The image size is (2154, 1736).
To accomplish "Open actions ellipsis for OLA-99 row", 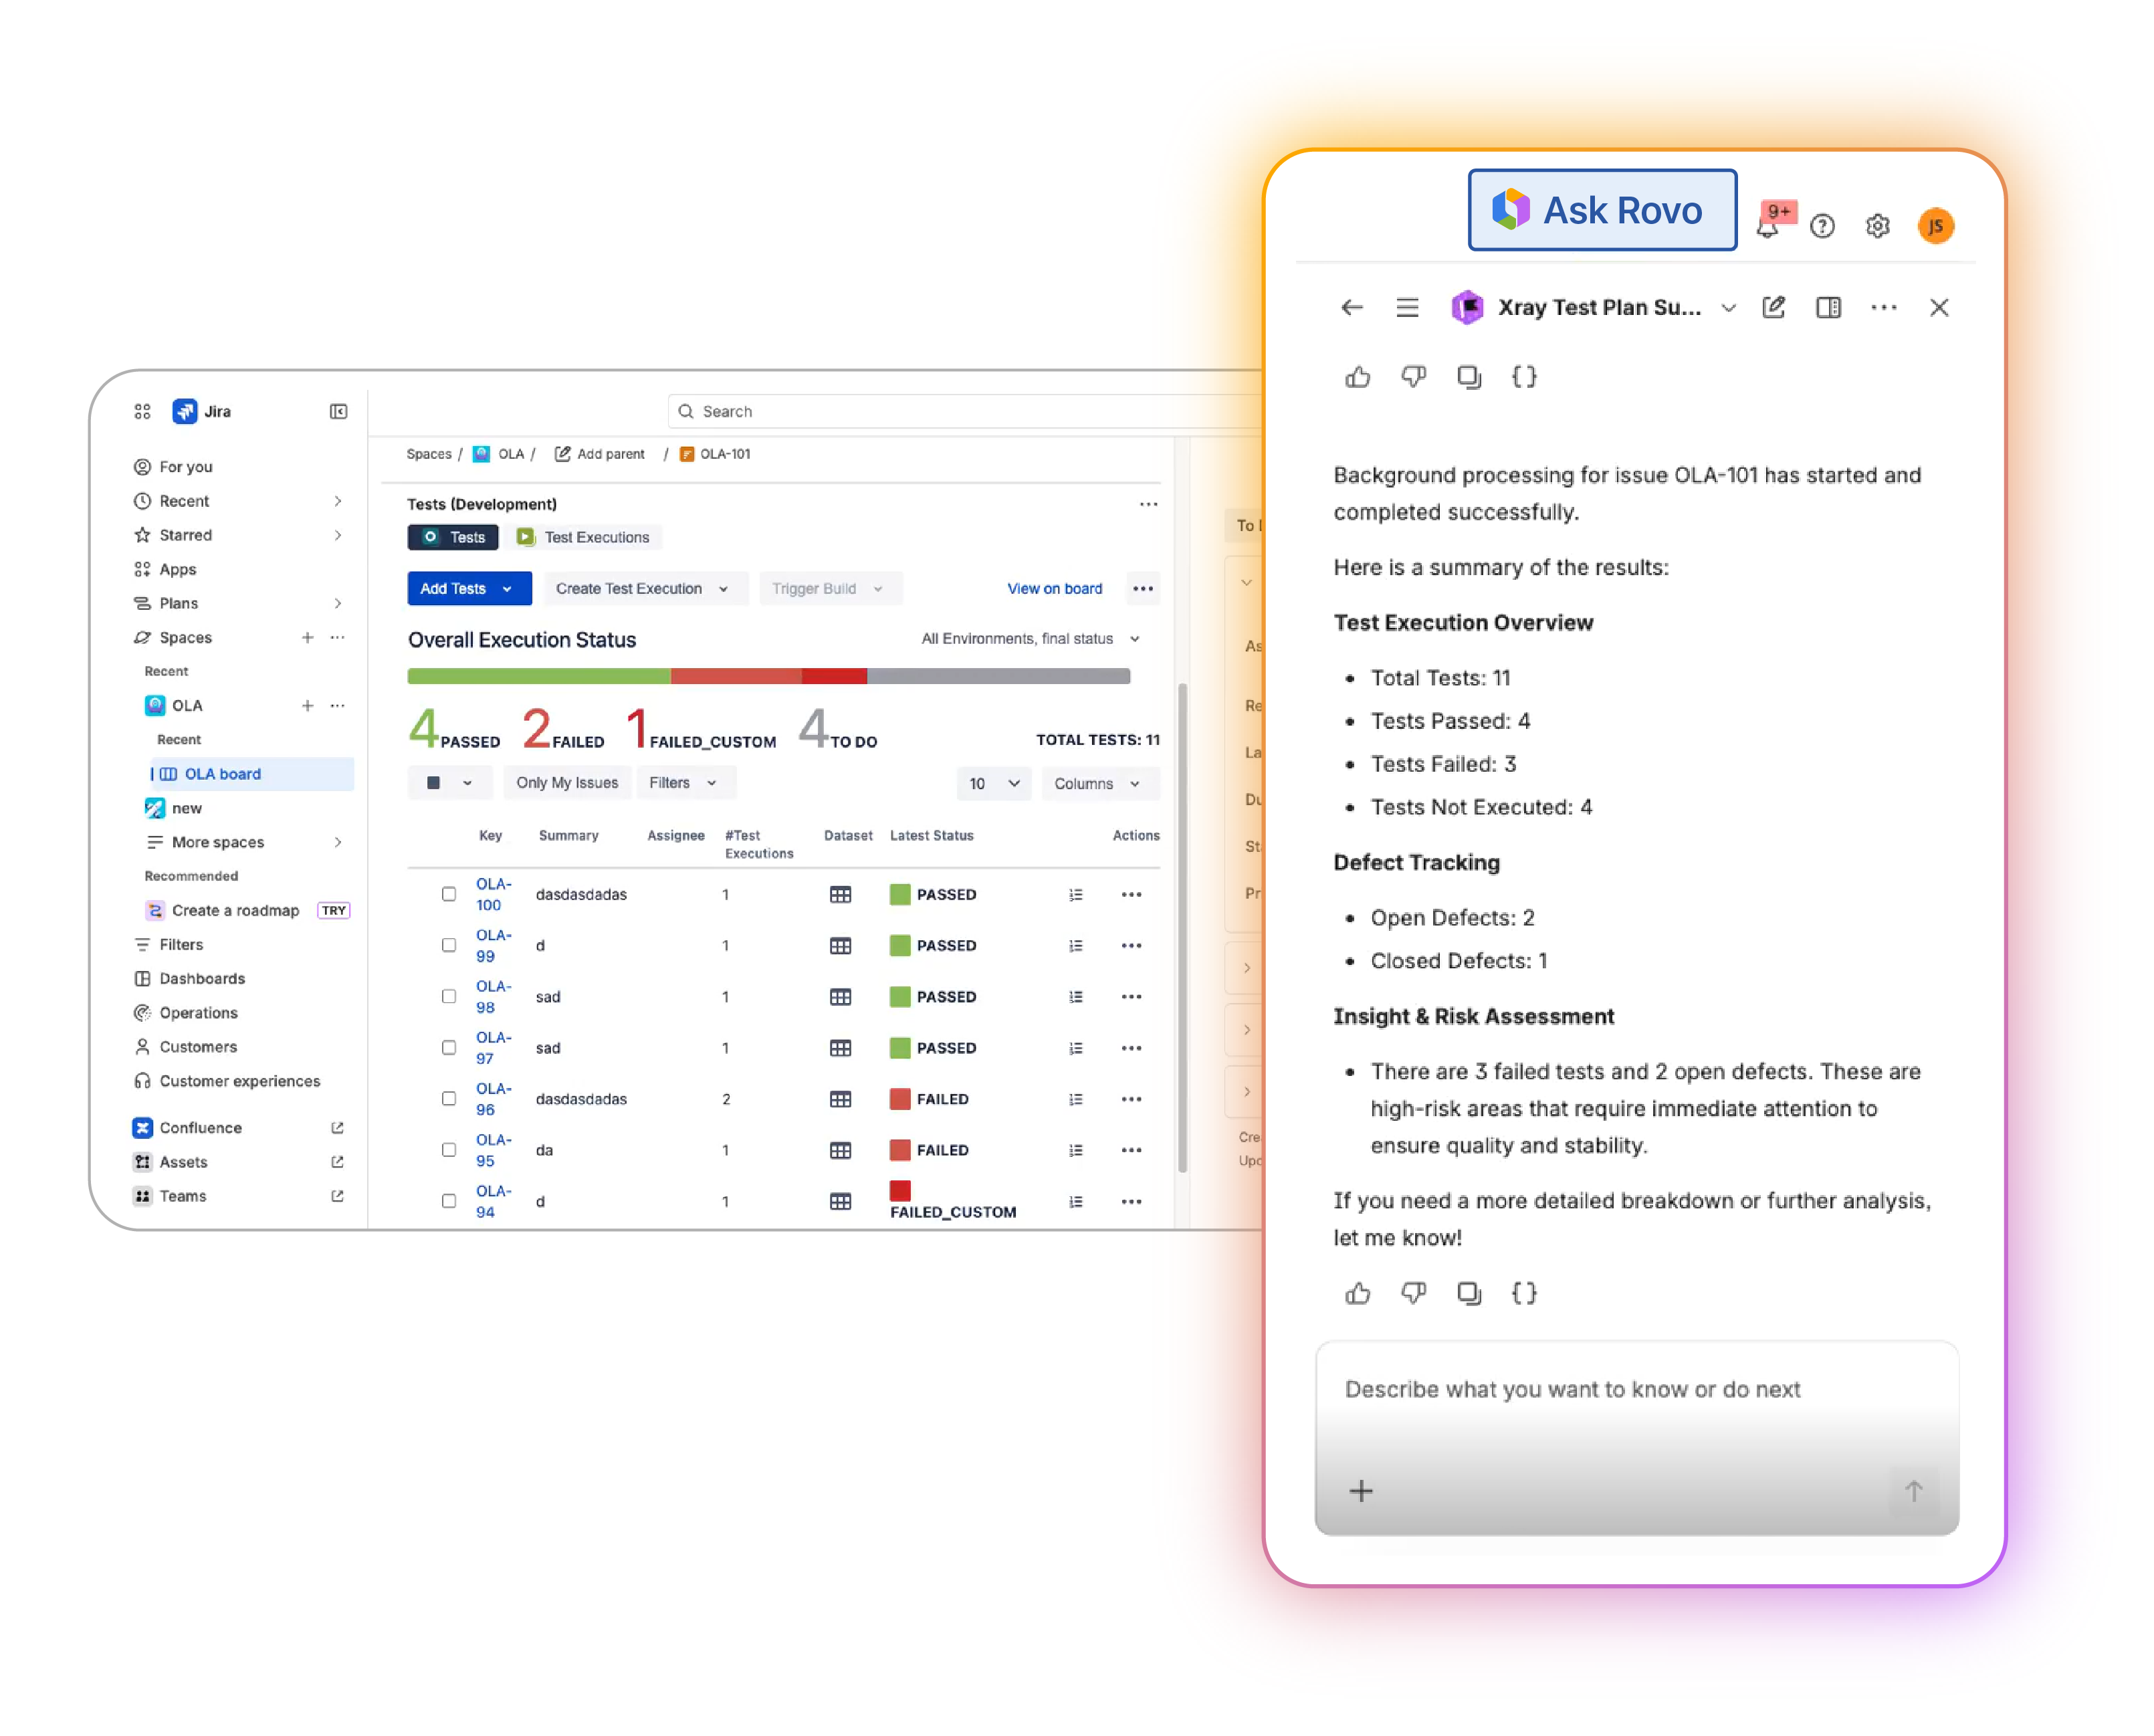I will point(1131,945).
